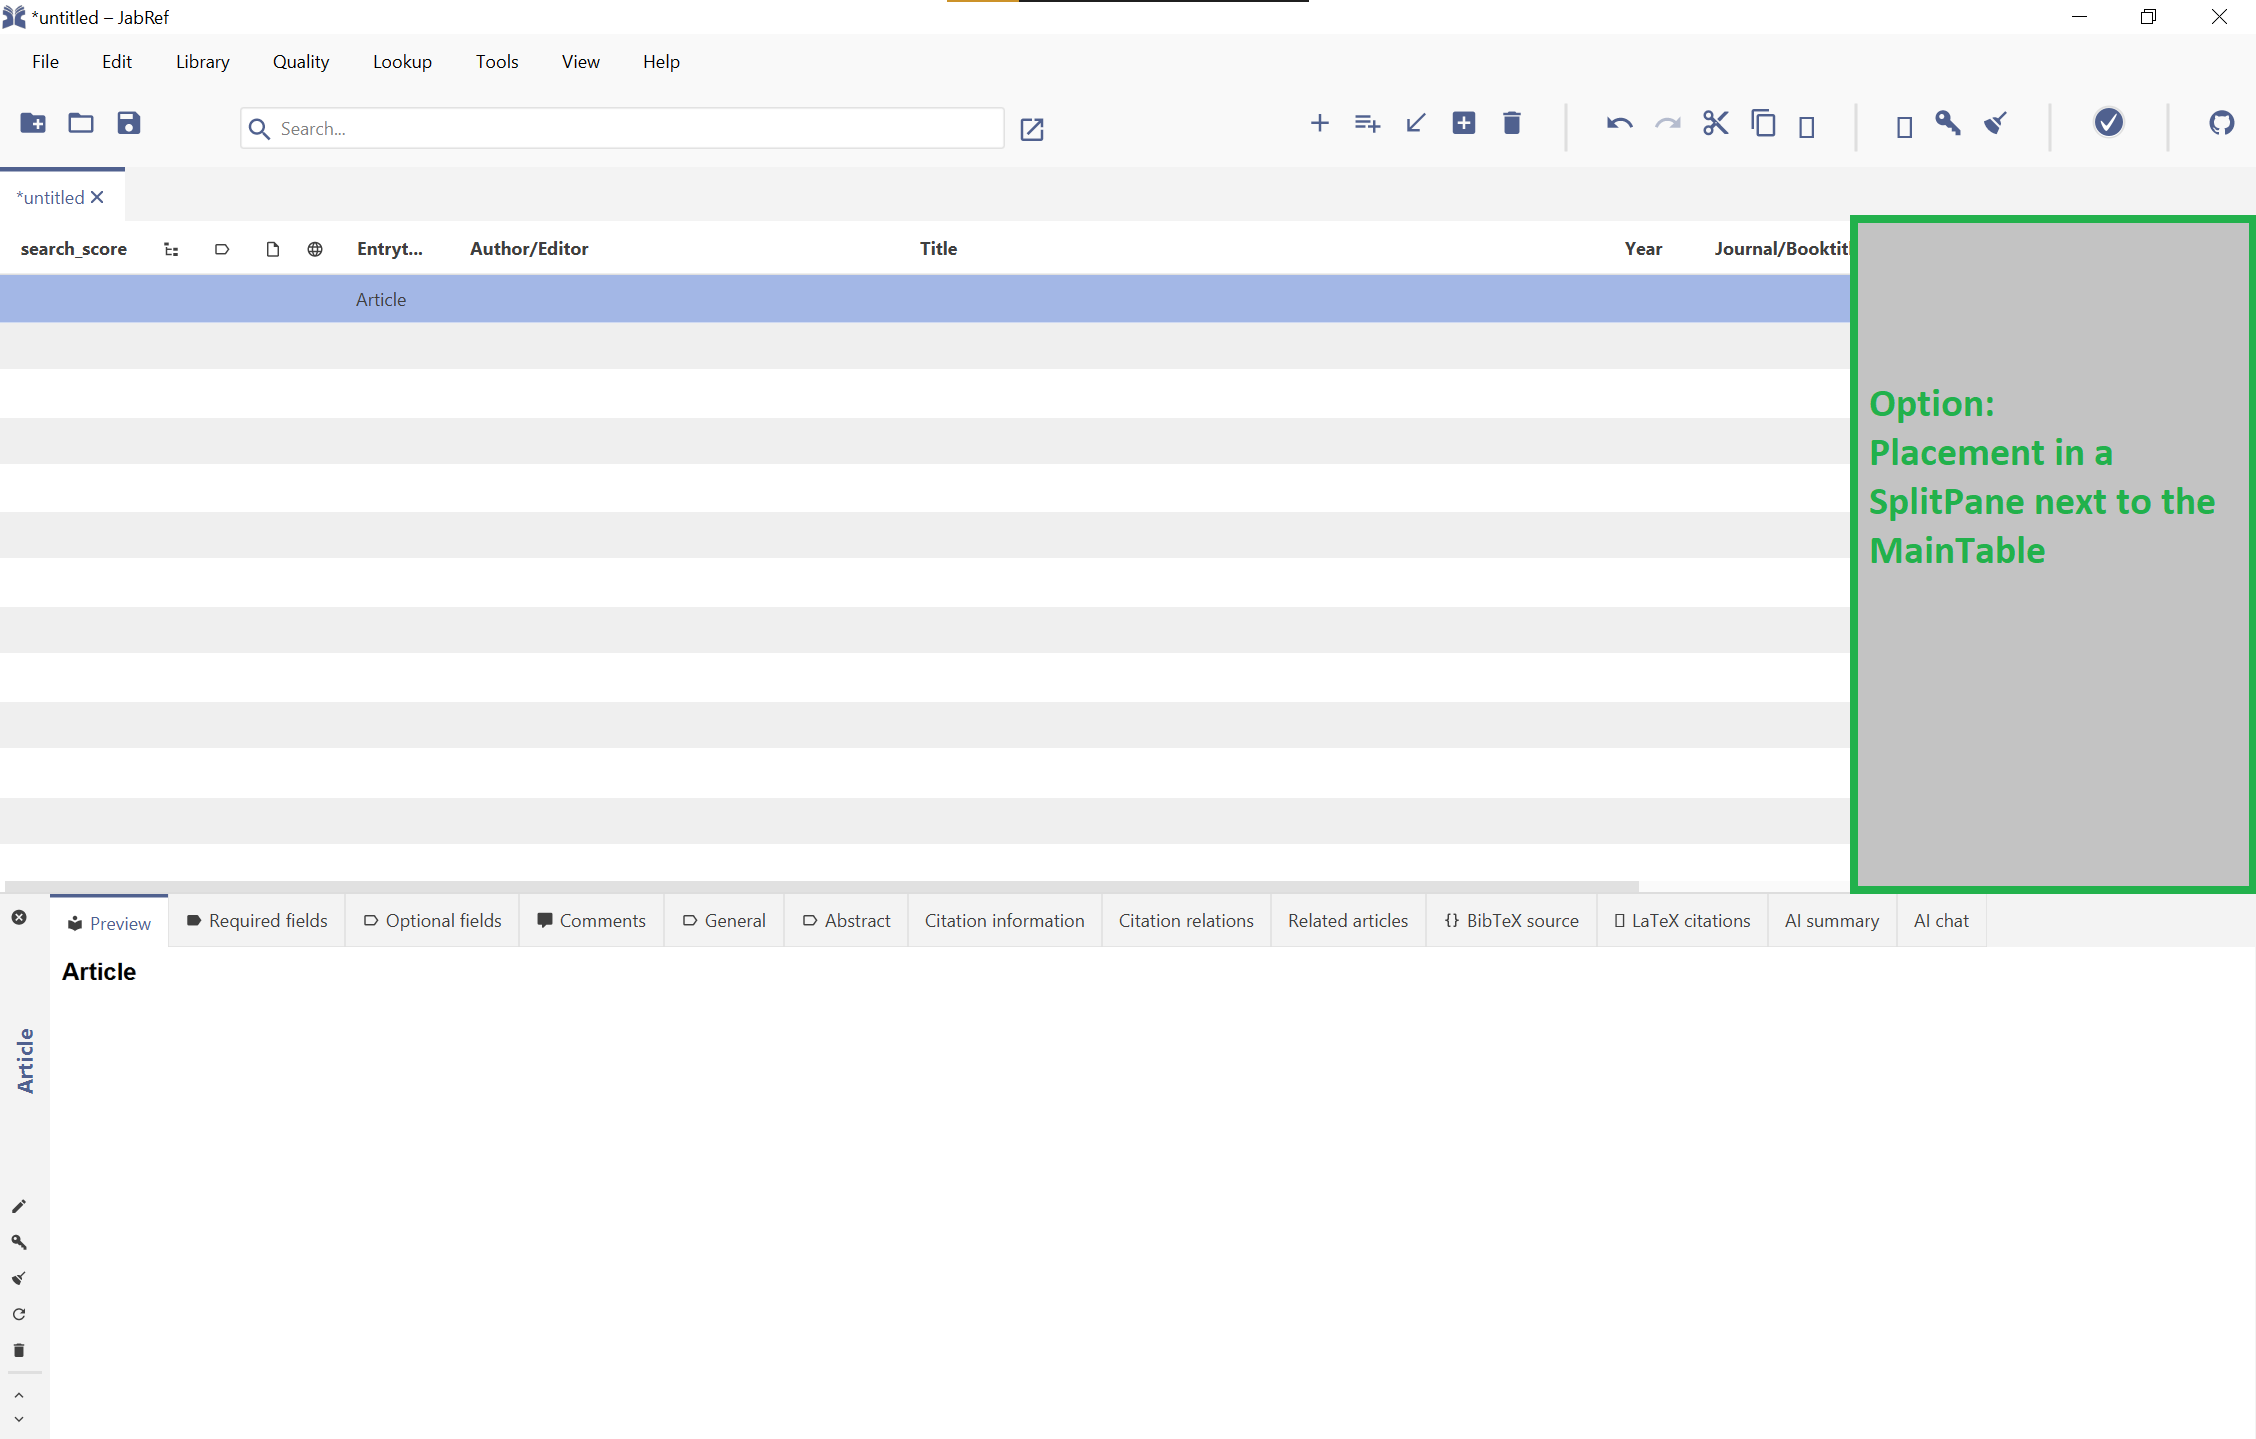This screenshot has height=1439, width=2256.
Task: Click the BibTeX source tab
Action: (x=1508, y=919)
